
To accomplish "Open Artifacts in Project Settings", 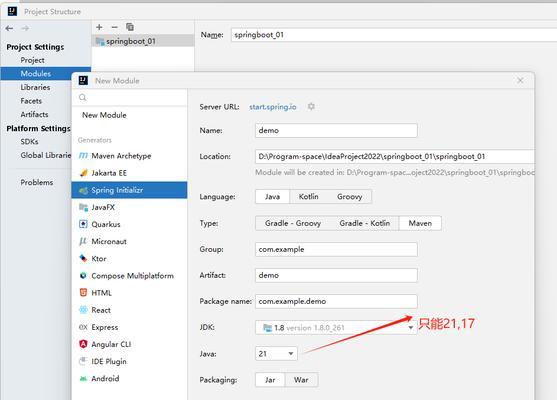I will [34, 114].
